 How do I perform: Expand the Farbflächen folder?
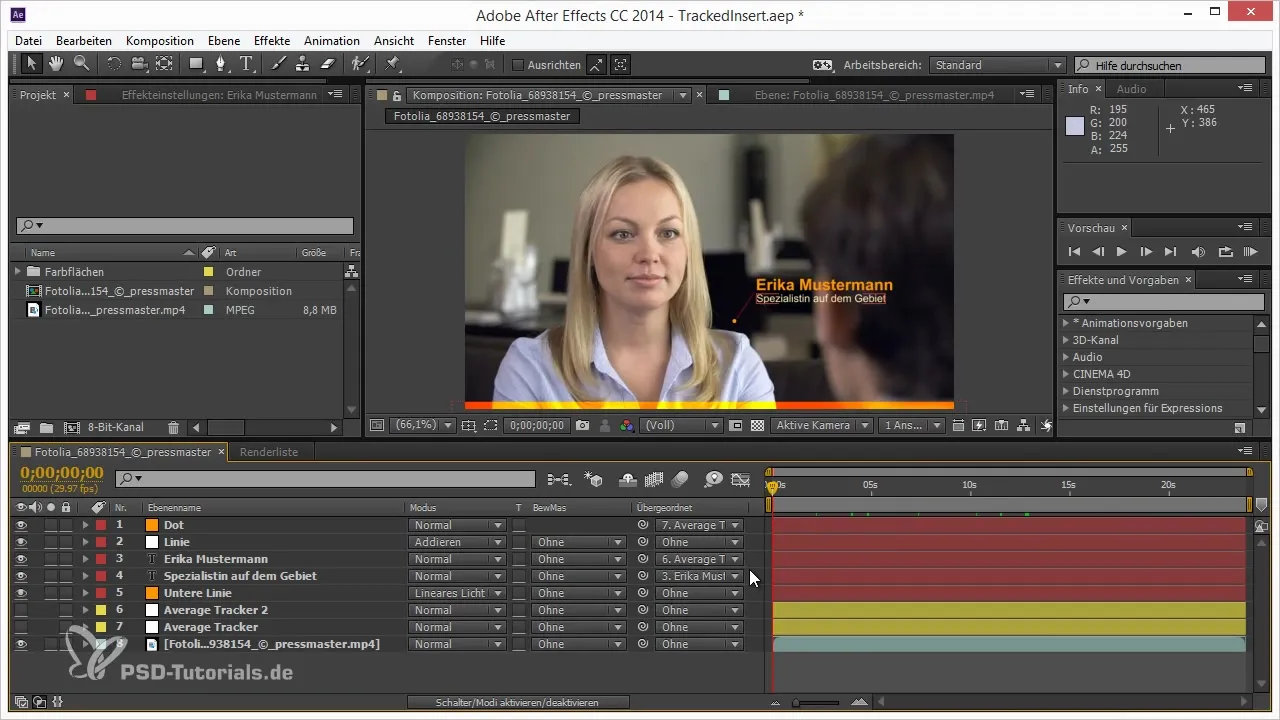17,271
